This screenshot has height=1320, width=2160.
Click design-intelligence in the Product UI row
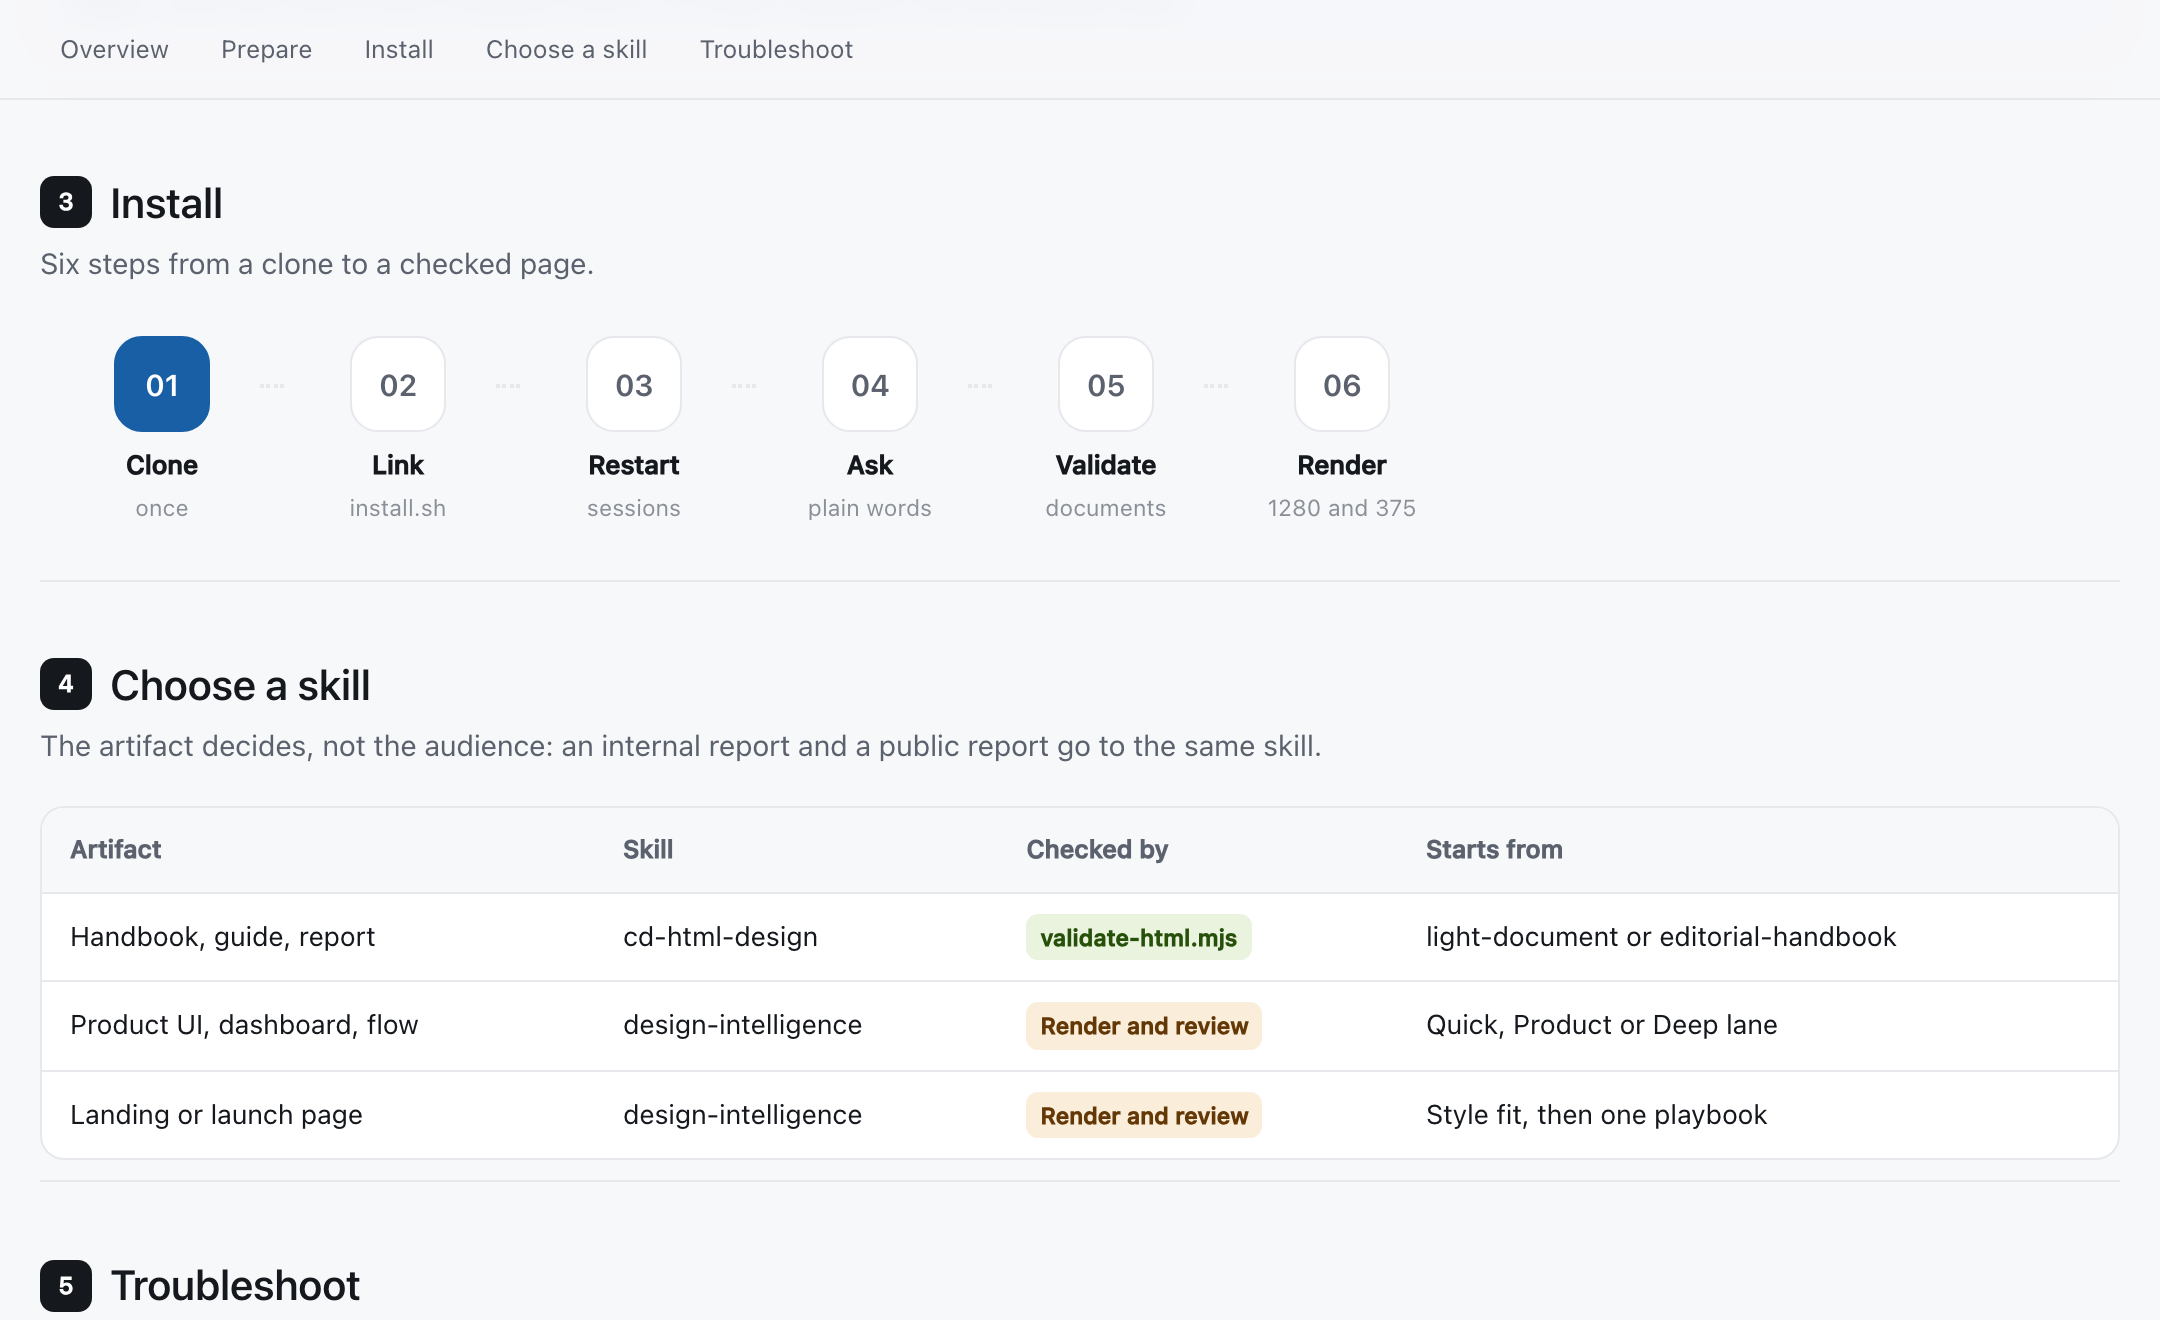pyautogui.click(x=742, y=1025)
